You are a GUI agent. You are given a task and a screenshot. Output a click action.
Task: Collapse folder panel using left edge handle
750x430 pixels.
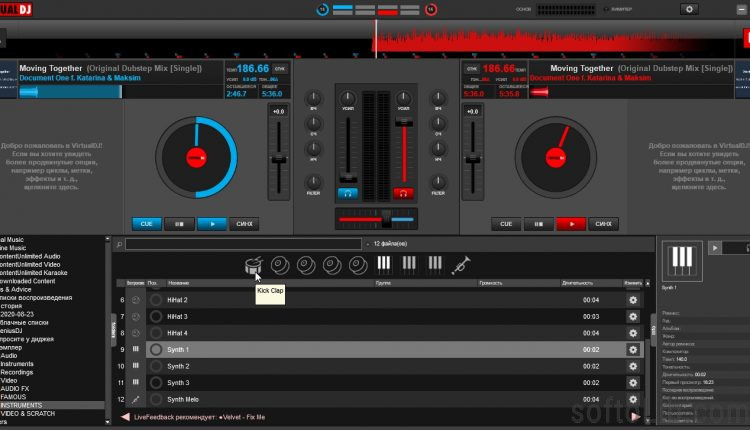click(114, 330)
